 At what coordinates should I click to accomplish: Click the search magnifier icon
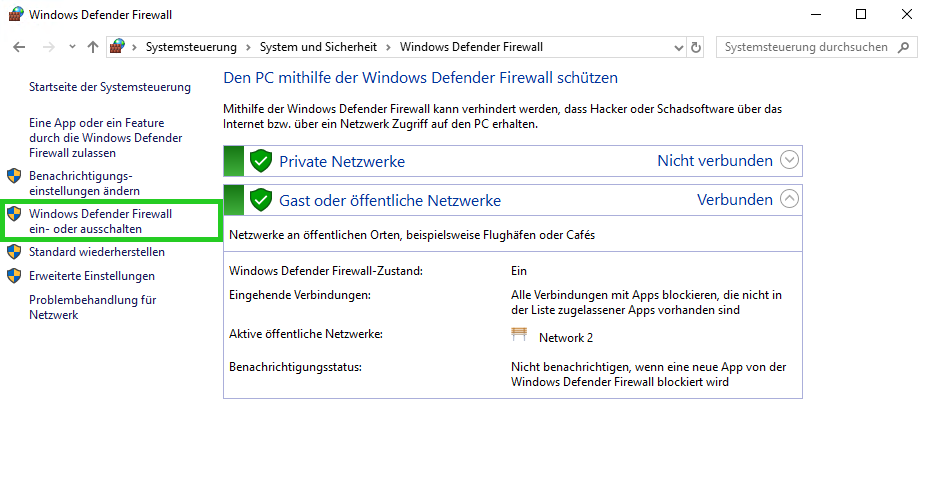point(903,47)
